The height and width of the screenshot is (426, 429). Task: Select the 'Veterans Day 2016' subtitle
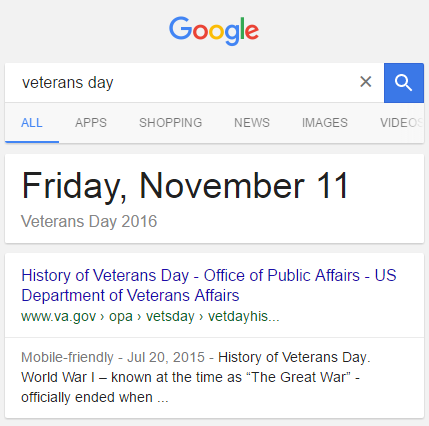pyautogui.click(x=89, y=221)
